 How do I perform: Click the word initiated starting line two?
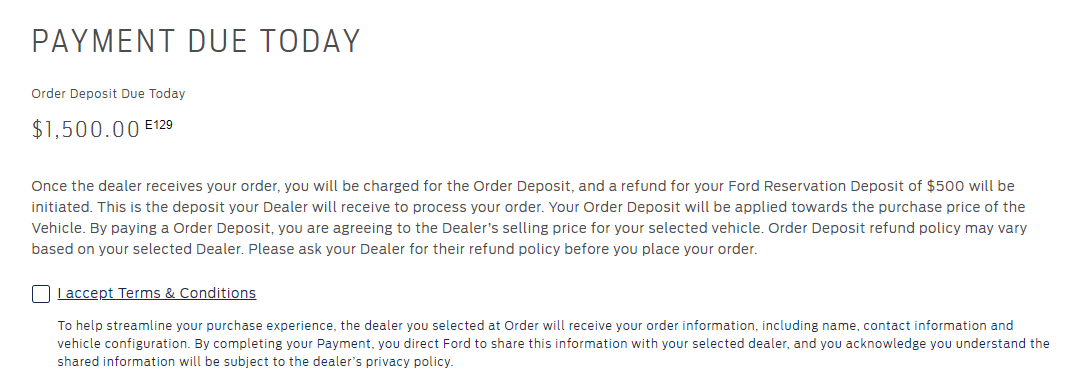point(62,207)
